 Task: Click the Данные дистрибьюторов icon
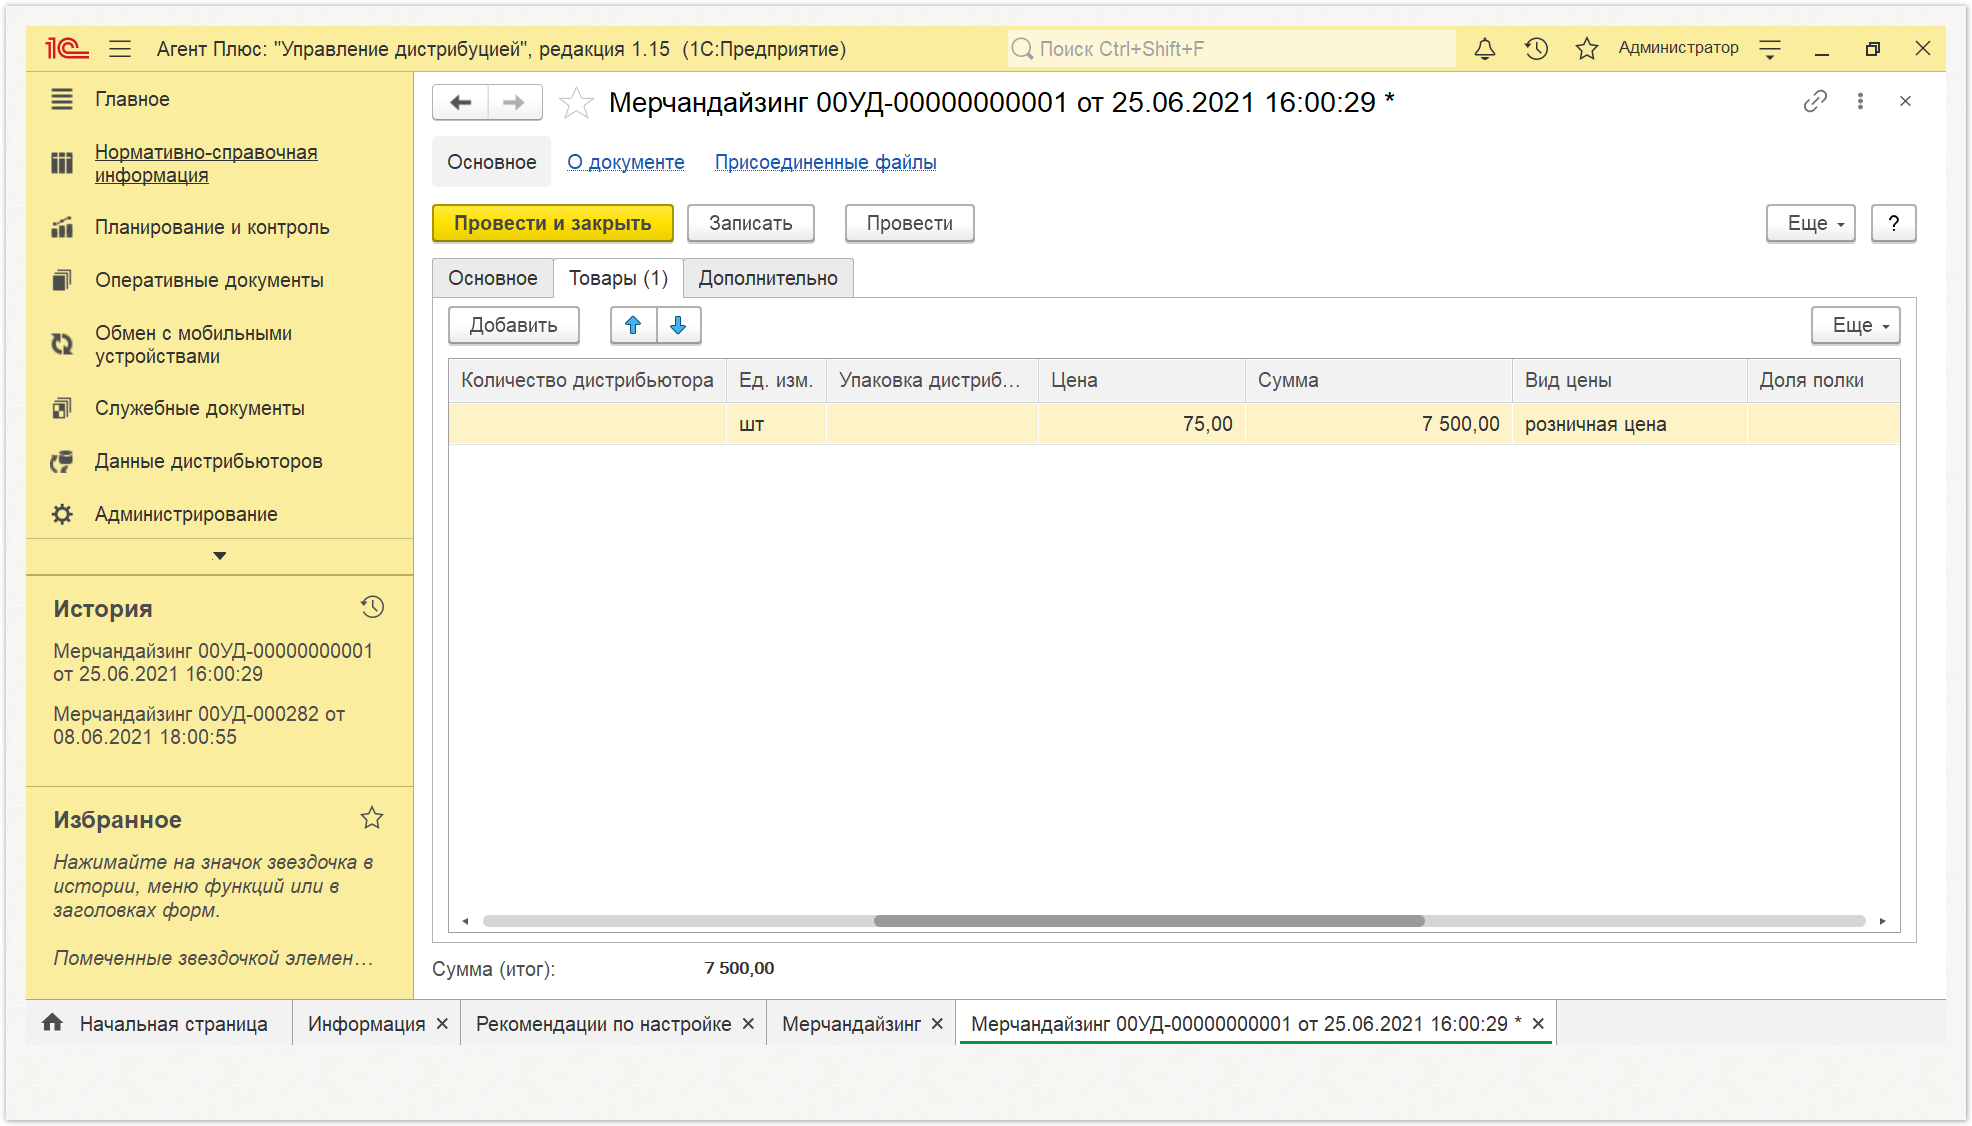point(62,461)
